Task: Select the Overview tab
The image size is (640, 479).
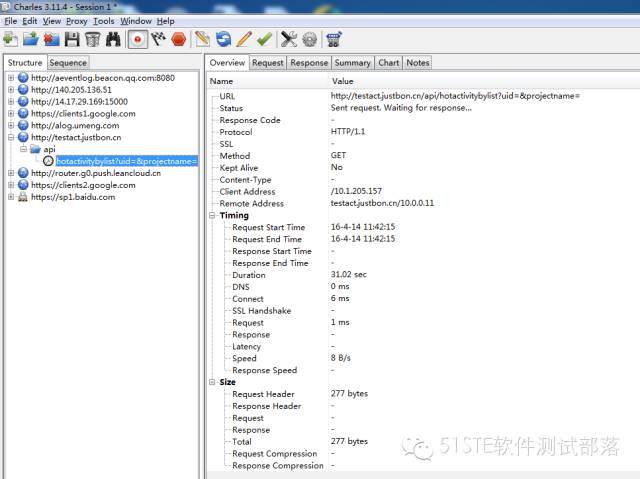Action: pos(227,62)
